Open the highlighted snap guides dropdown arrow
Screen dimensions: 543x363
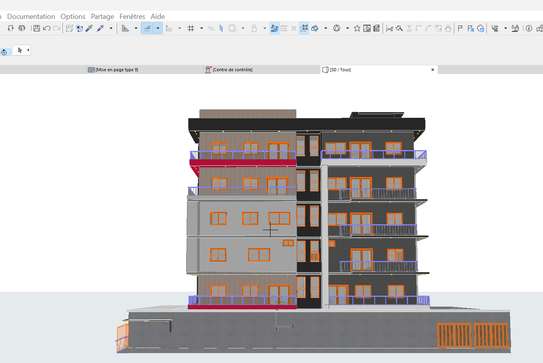coord(158,28)
